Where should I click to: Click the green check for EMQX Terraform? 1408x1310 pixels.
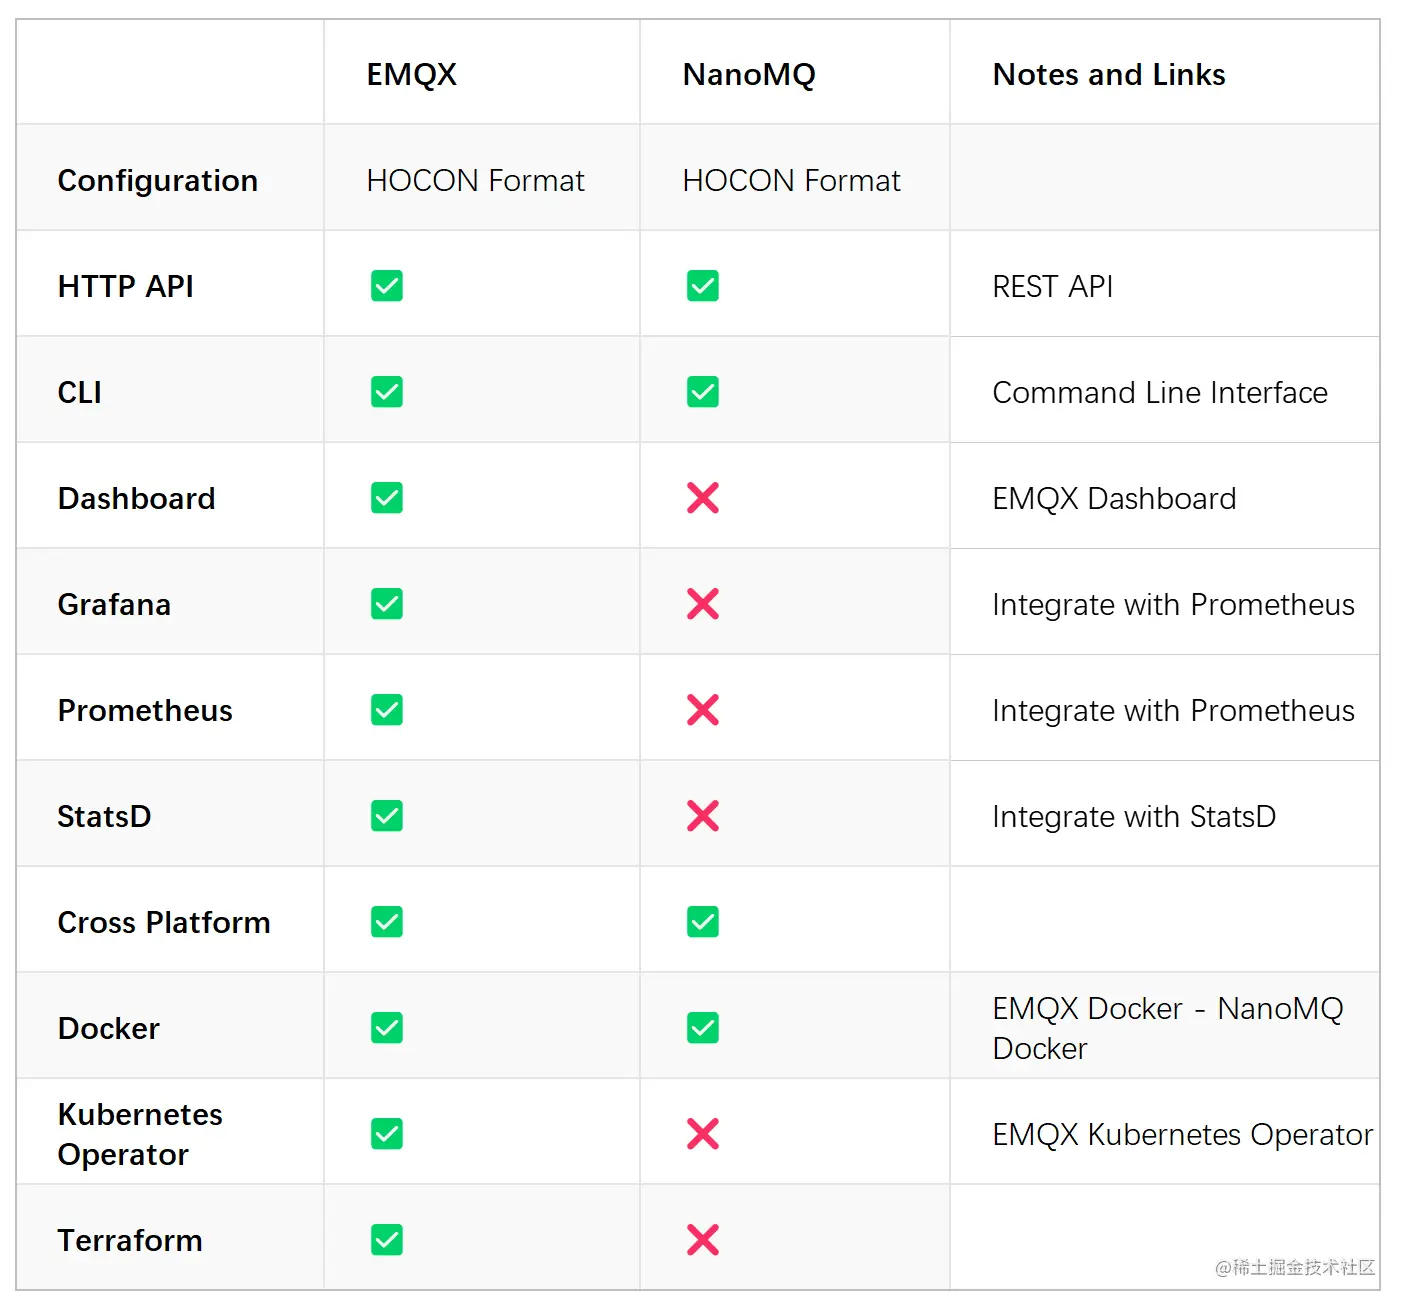tap(387, 1240)
